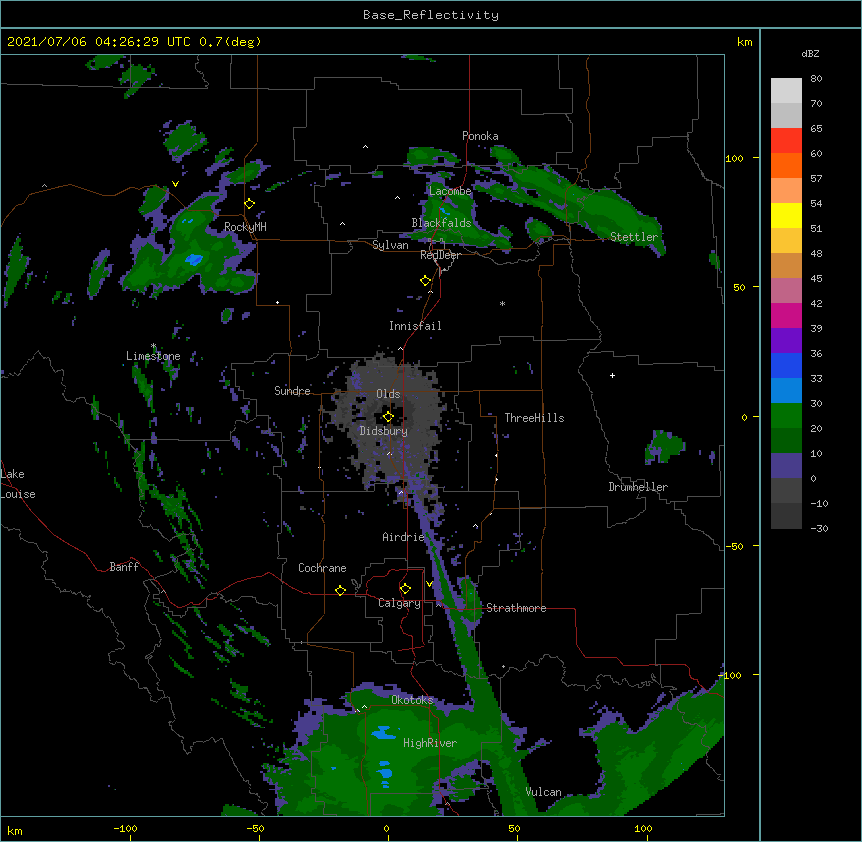Viewport: 862px width, 842px height.
Task: Click the -30 value on dBZ legend
Action: tap(819, 529)
